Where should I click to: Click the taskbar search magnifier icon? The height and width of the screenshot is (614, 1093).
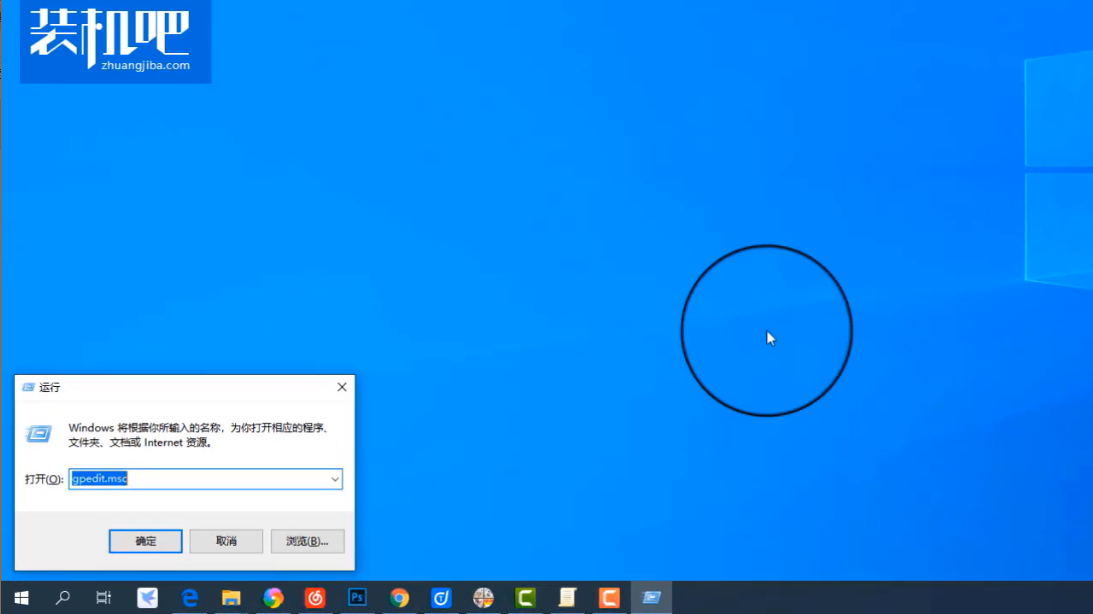(x=63, y=598)
